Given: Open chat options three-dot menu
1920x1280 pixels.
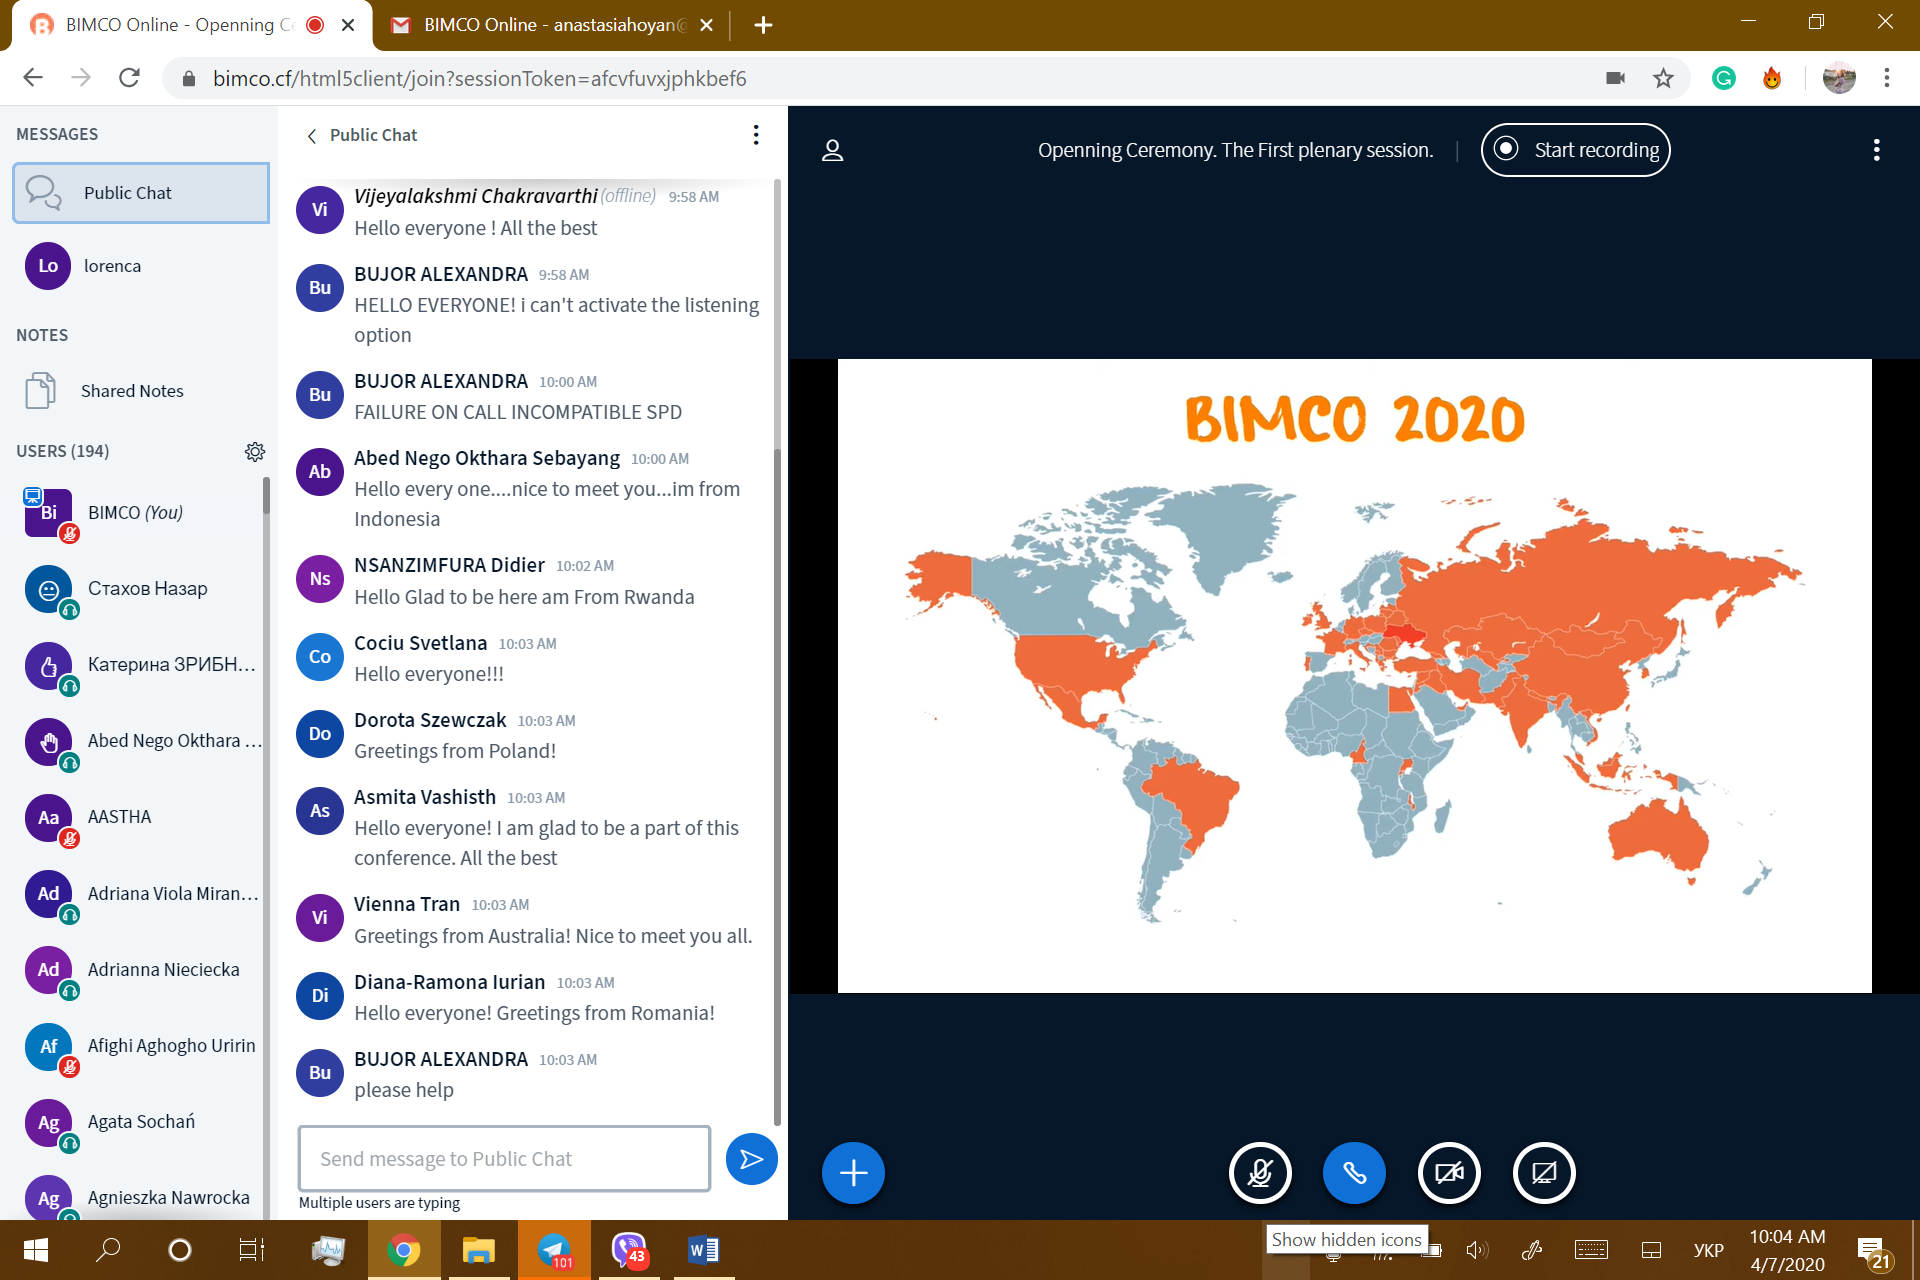Looking at the screenshot, I should 756,135.
